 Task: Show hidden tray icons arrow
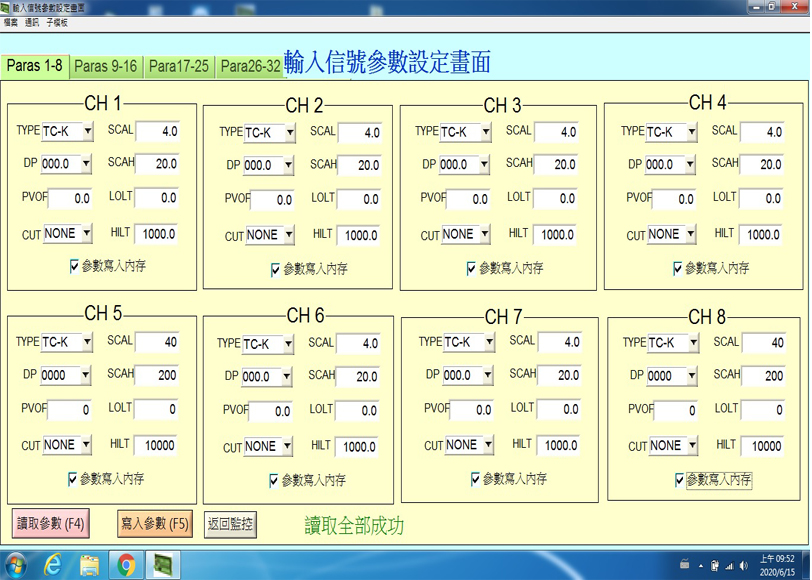[x=701, y=566]
